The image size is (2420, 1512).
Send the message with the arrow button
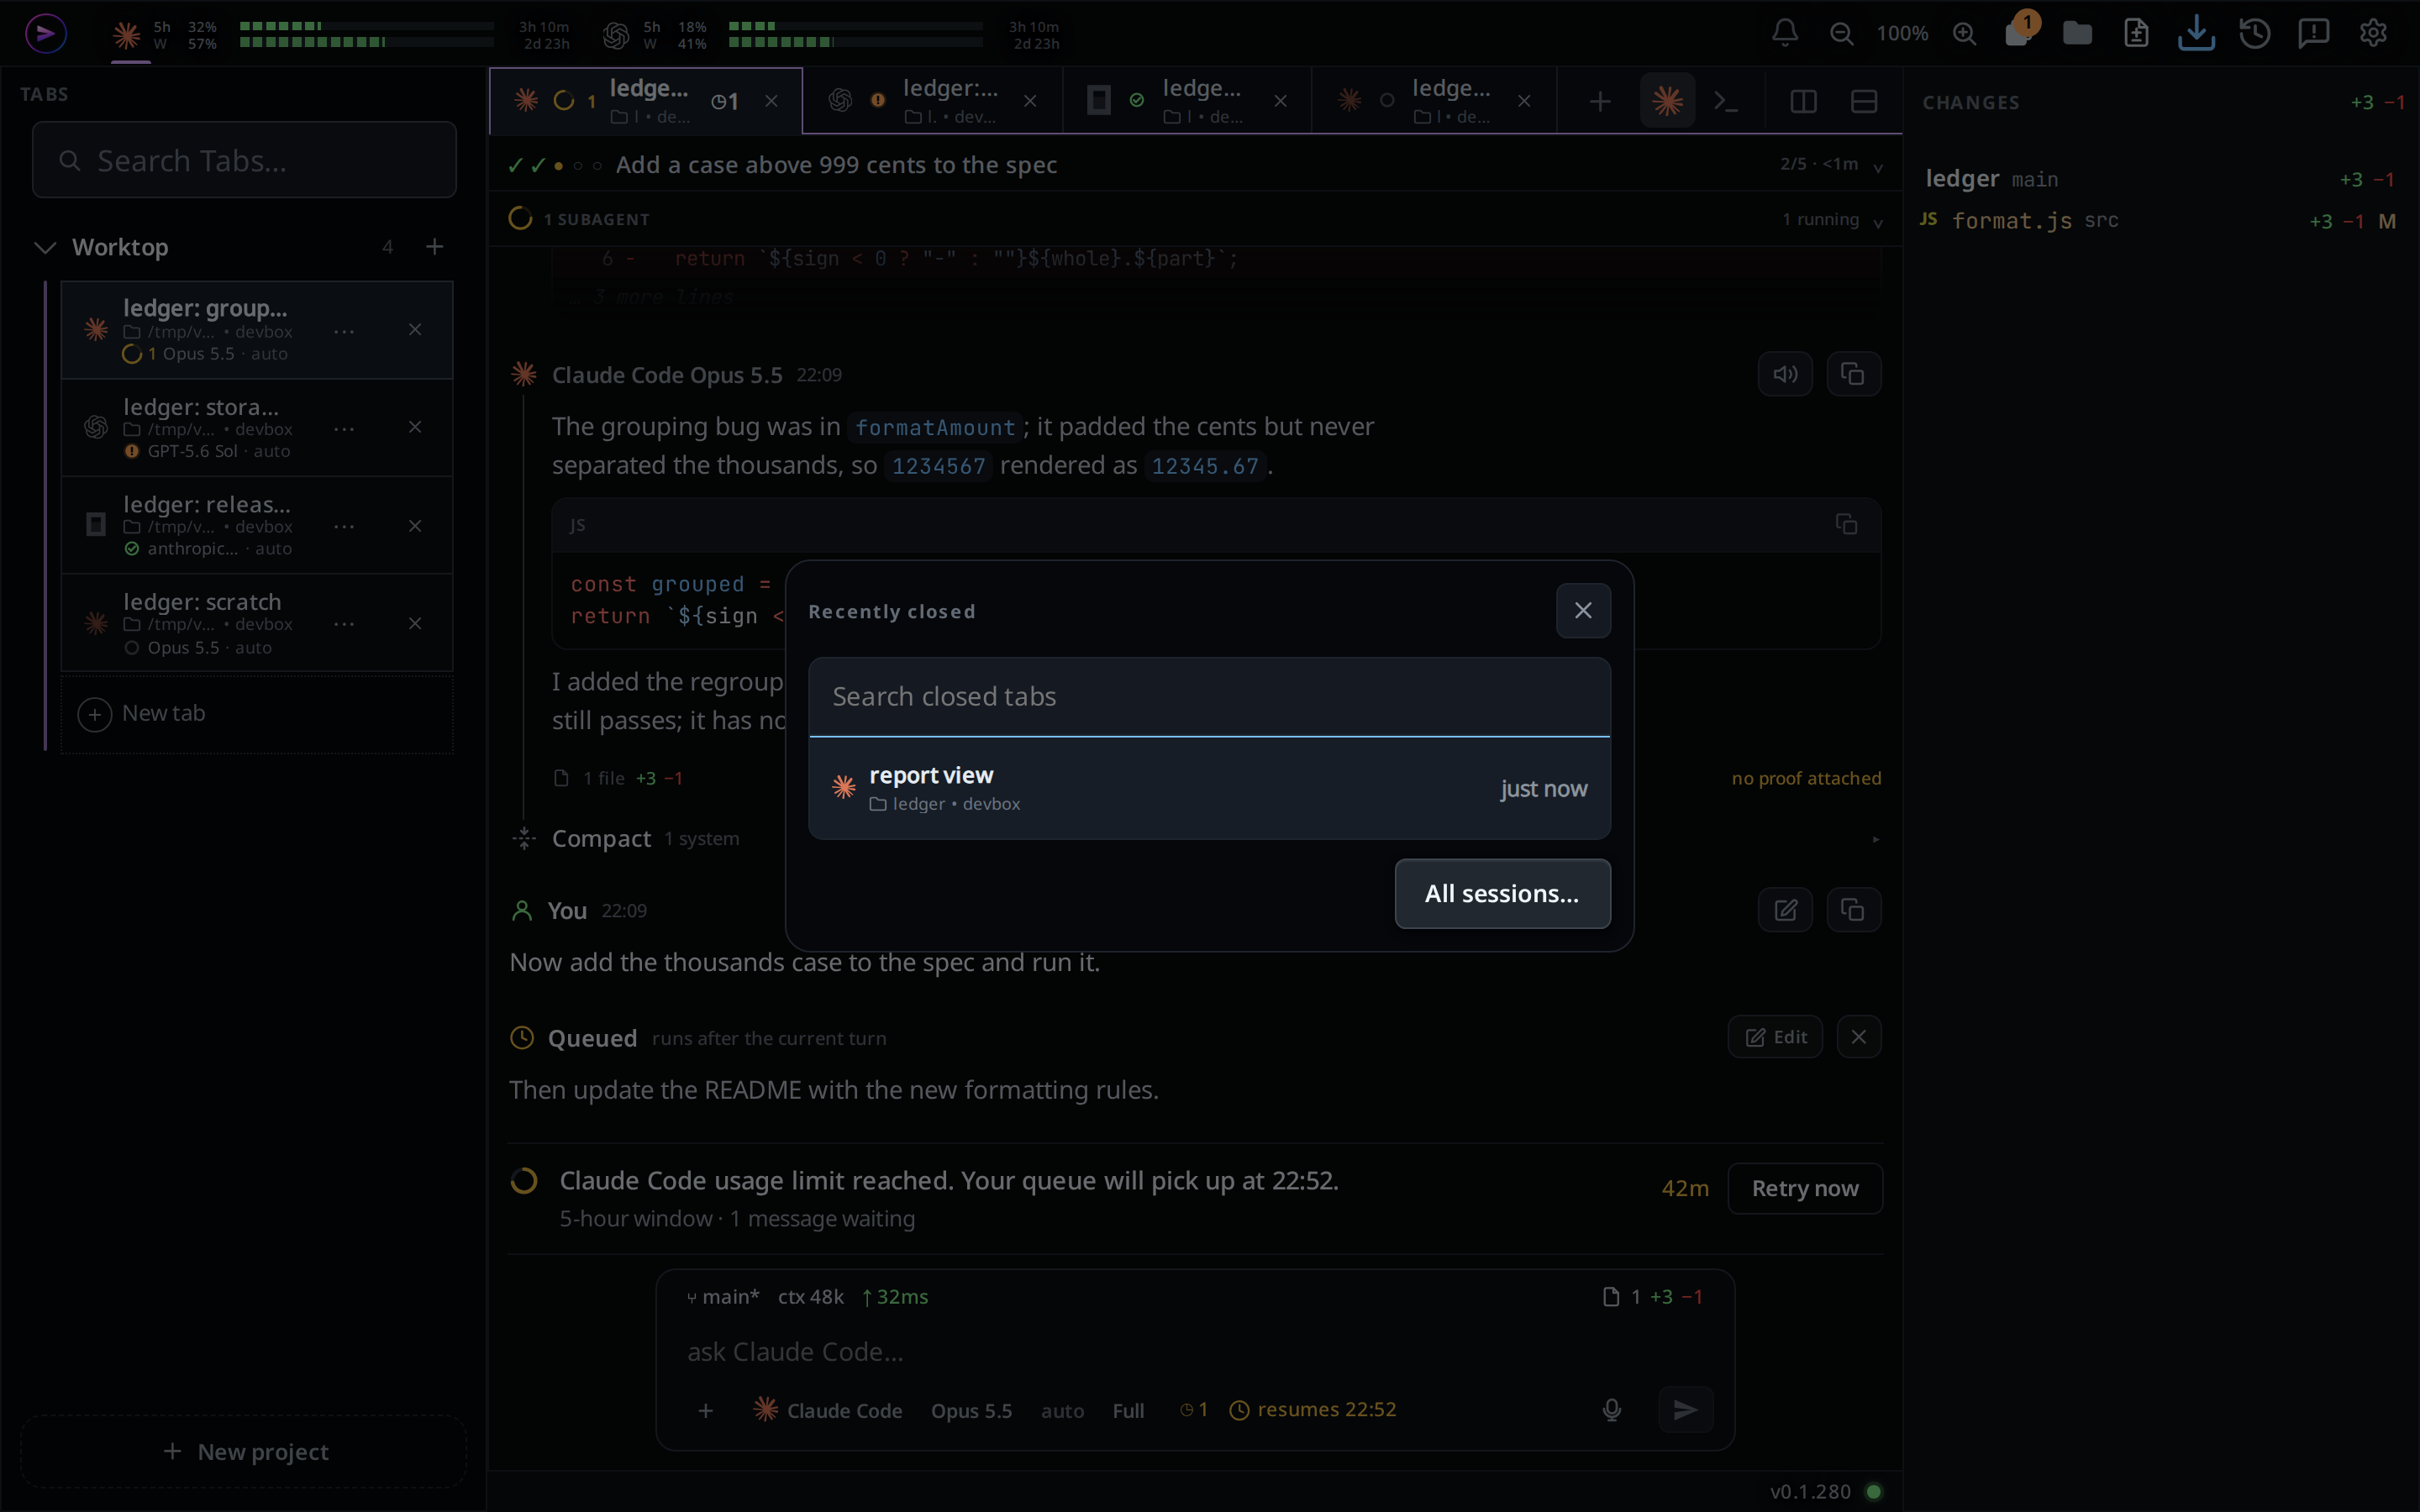(x=1685, y=1410)
